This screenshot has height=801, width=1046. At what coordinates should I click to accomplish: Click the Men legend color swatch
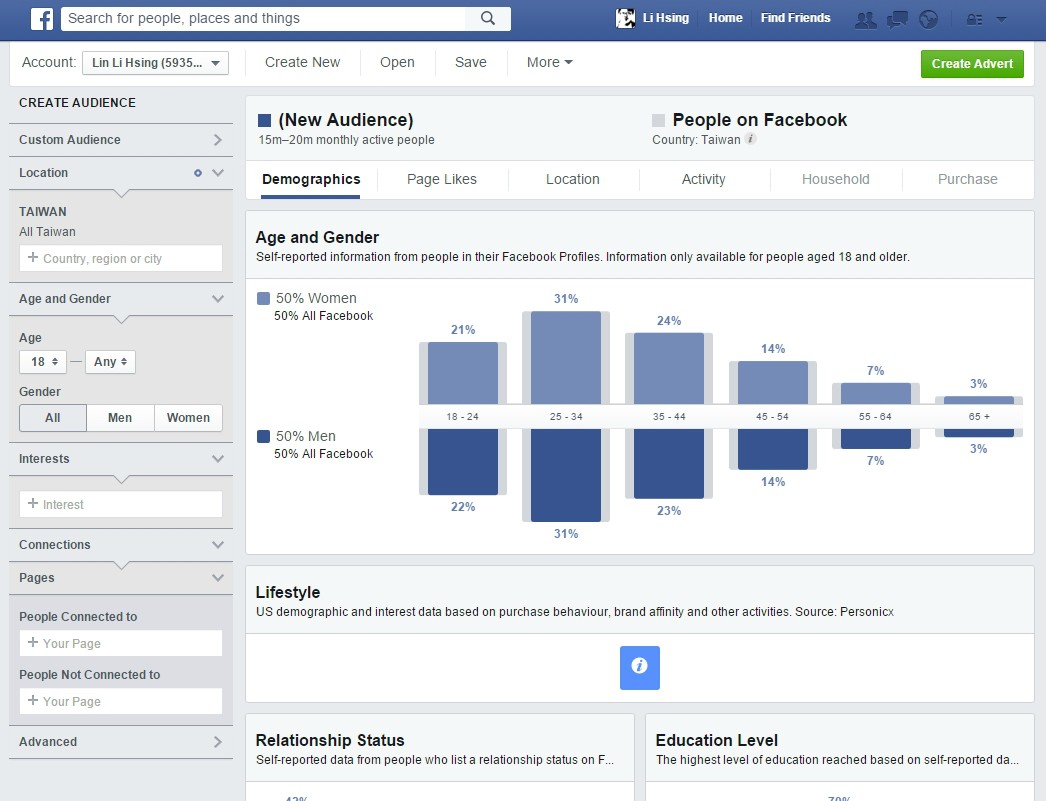point(264,436)
